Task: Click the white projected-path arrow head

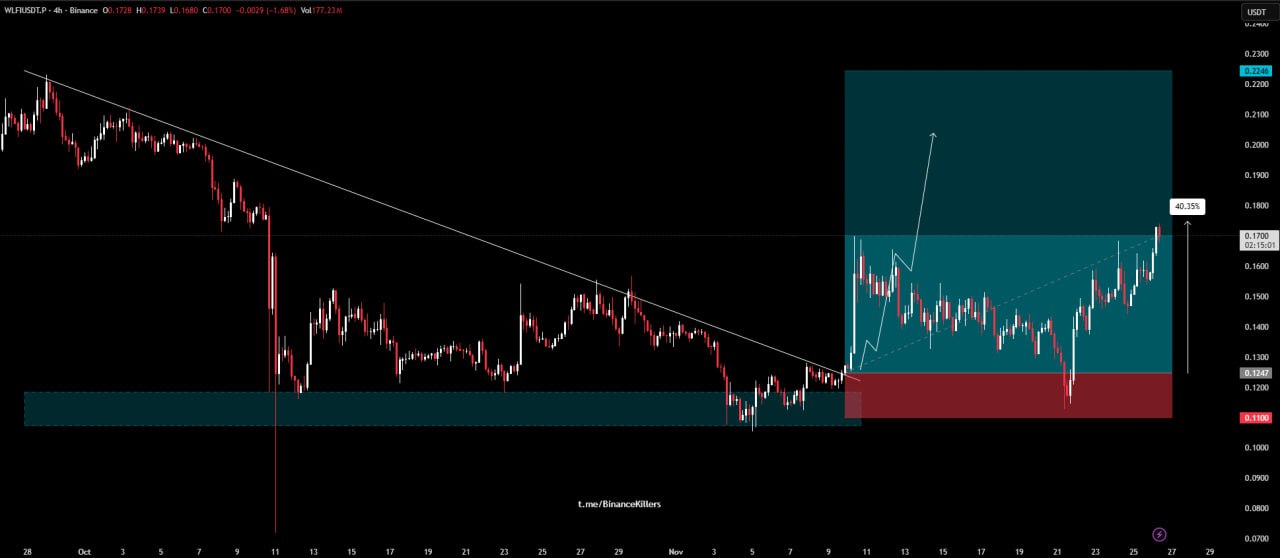Action: point(933,134)
